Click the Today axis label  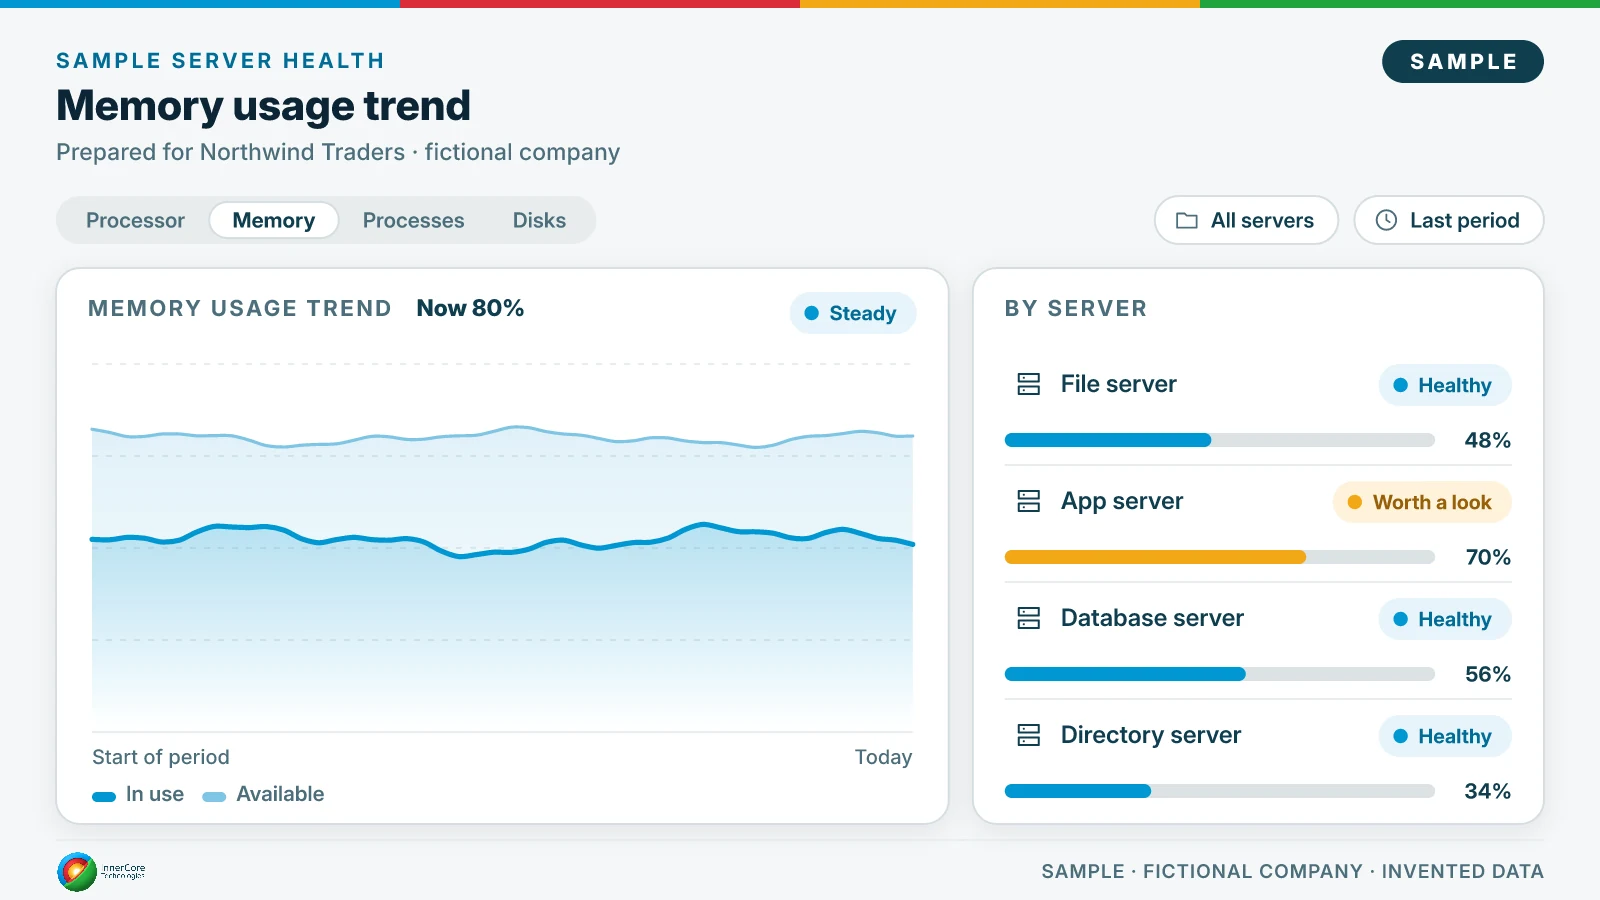pos(883,757)
